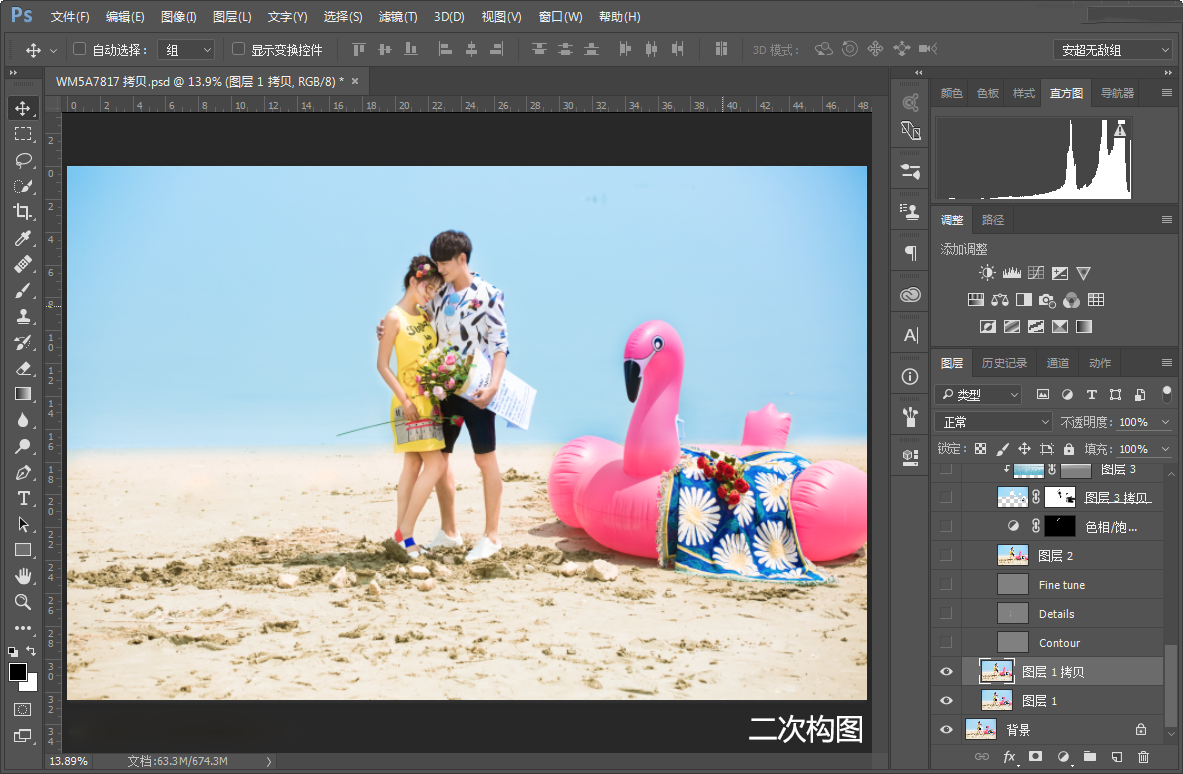Select the Clone Stamp tool
This screenshot has width=1183, height=774.
click(x=23, y=316)
